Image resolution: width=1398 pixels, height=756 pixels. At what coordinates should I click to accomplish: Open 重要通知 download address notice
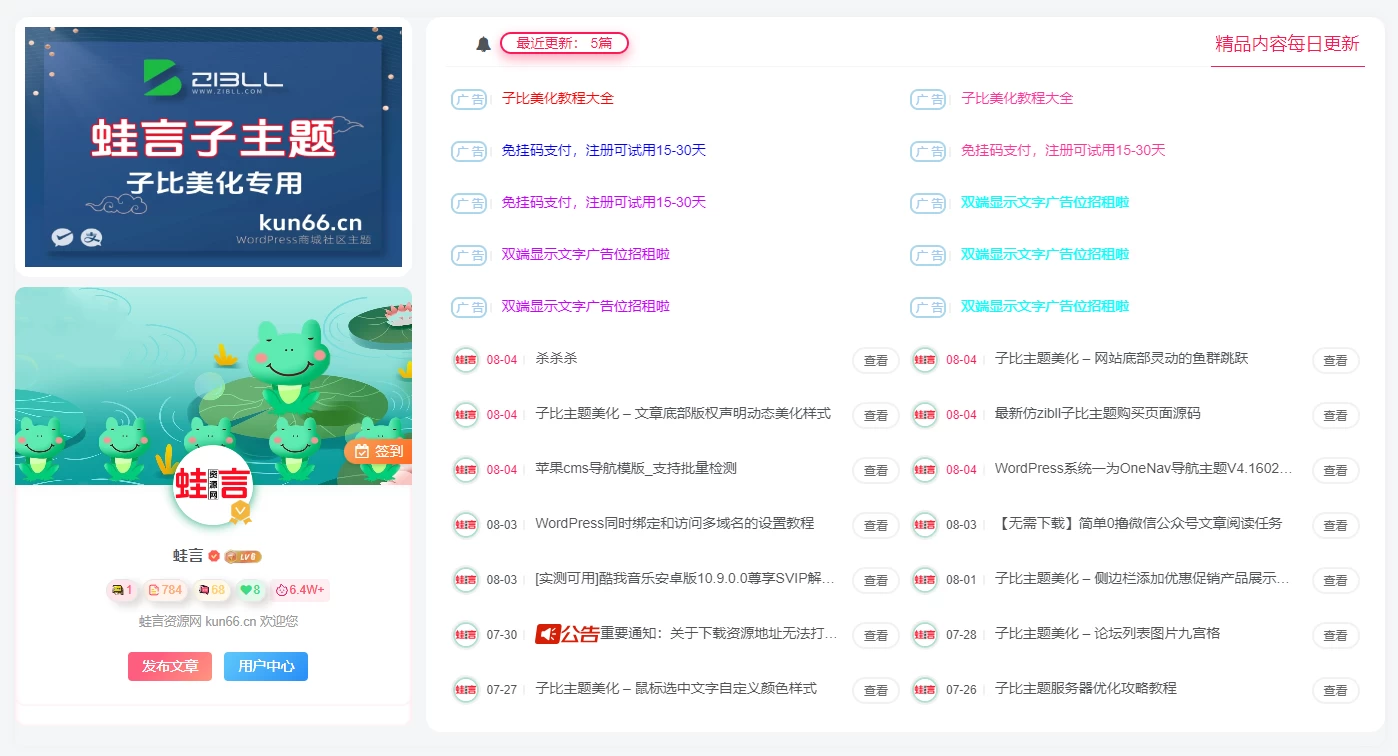[x=719, y=633]
